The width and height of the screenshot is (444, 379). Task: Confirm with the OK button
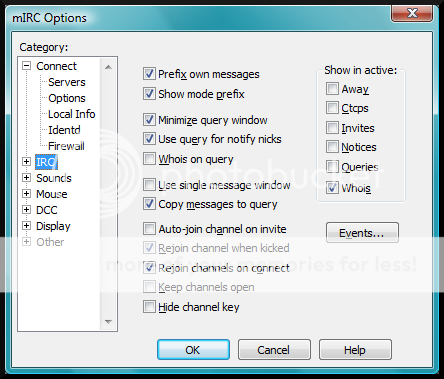[x=193, y=350]
